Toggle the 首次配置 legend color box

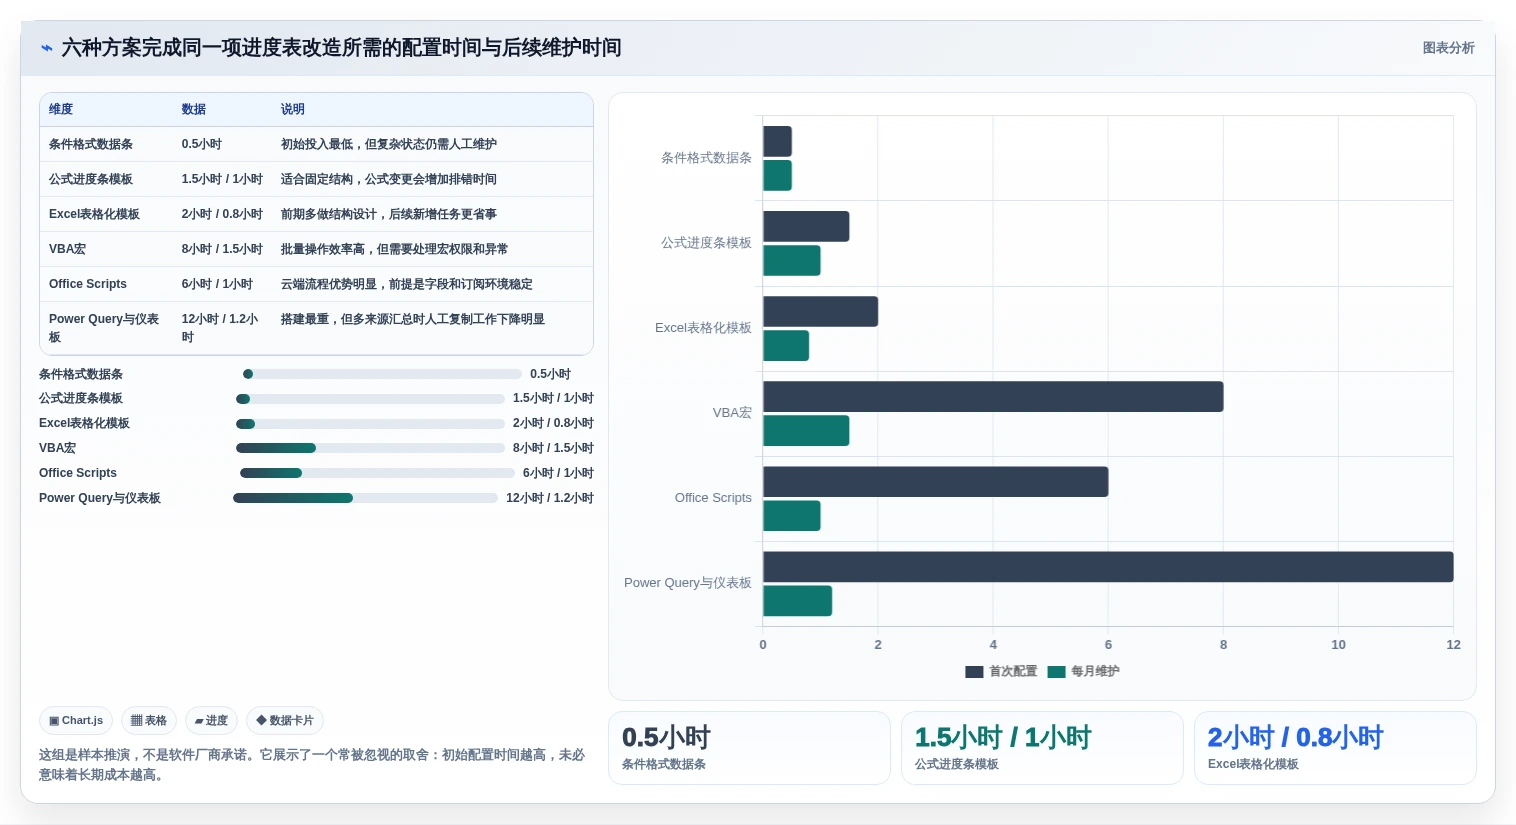974,672
